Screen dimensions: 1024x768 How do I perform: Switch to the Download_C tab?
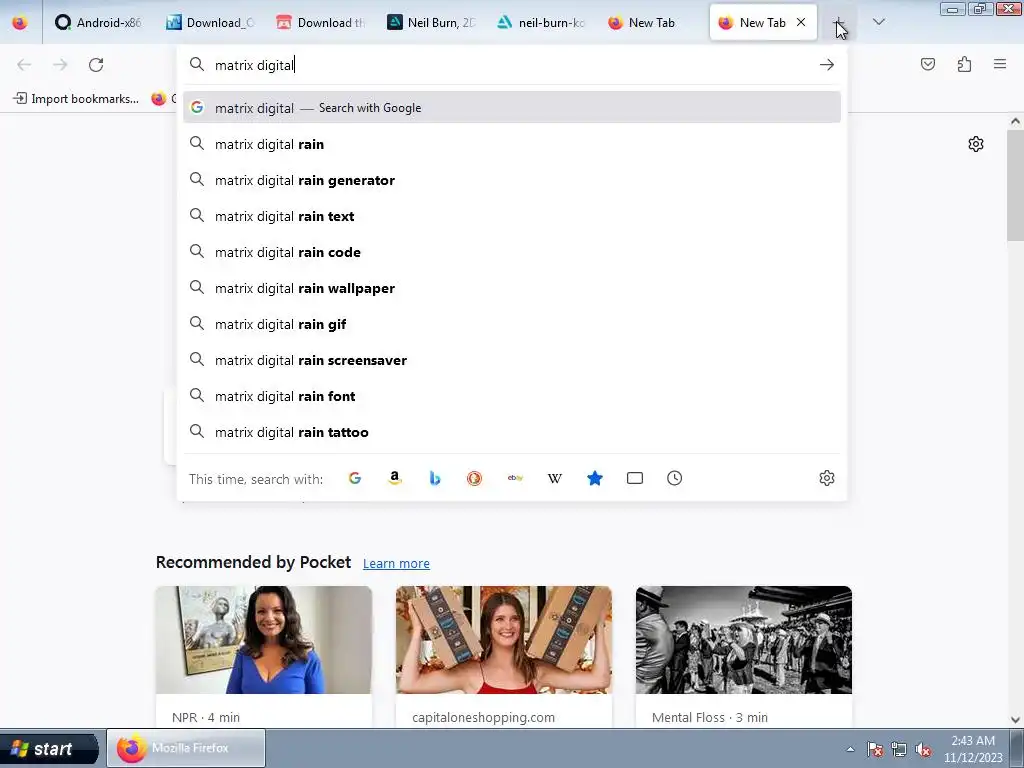pyautogui.click(x=210, y=22)
